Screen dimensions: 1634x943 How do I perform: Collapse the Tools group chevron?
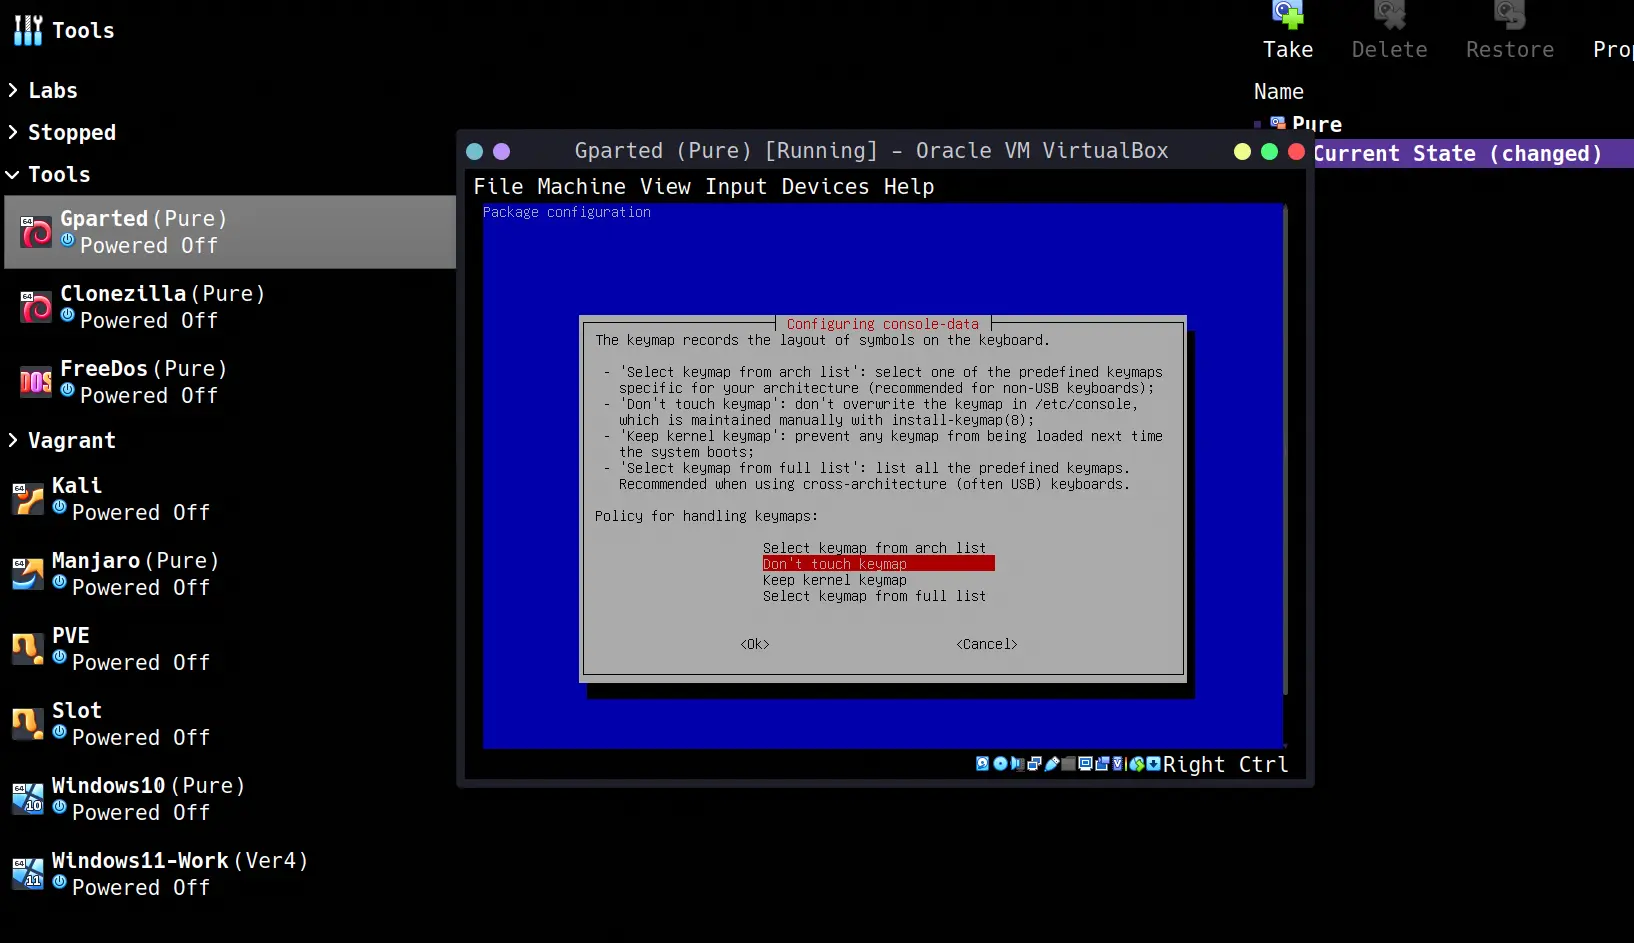point(13,174)
